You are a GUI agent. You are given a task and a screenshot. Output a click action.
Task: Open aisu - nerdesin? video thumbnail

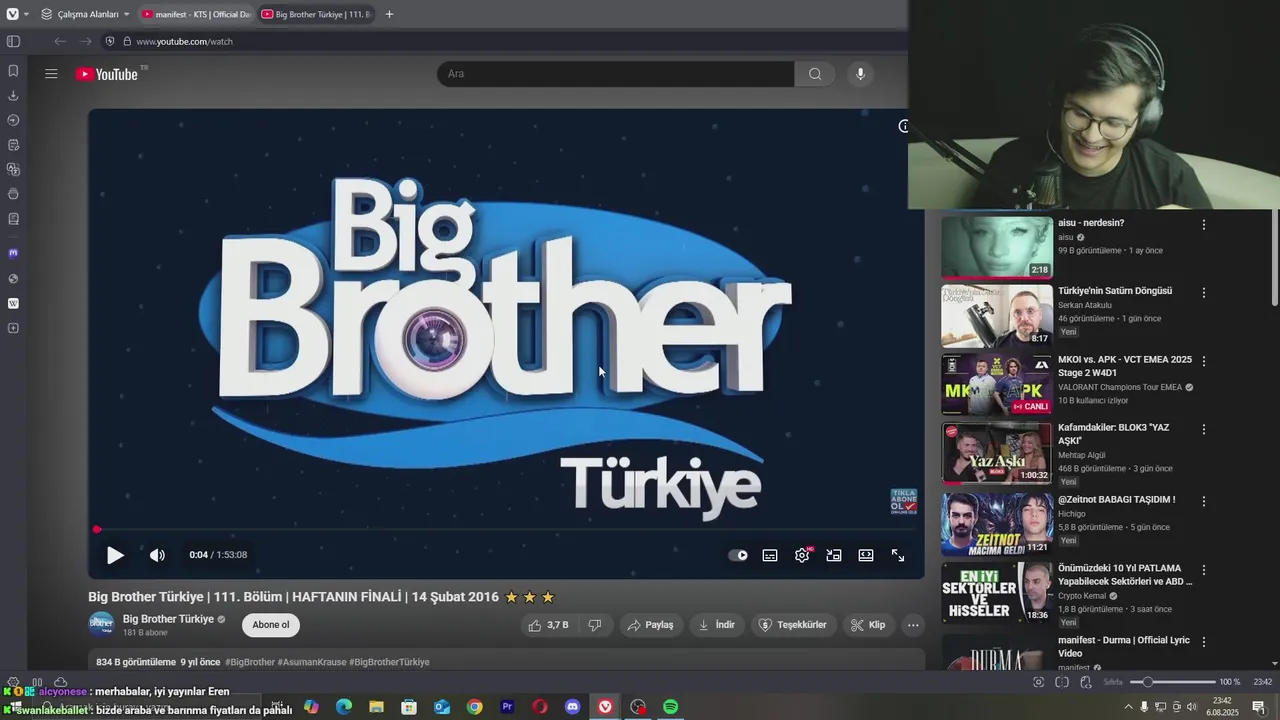pyautogui.click(x=997, y=247)
